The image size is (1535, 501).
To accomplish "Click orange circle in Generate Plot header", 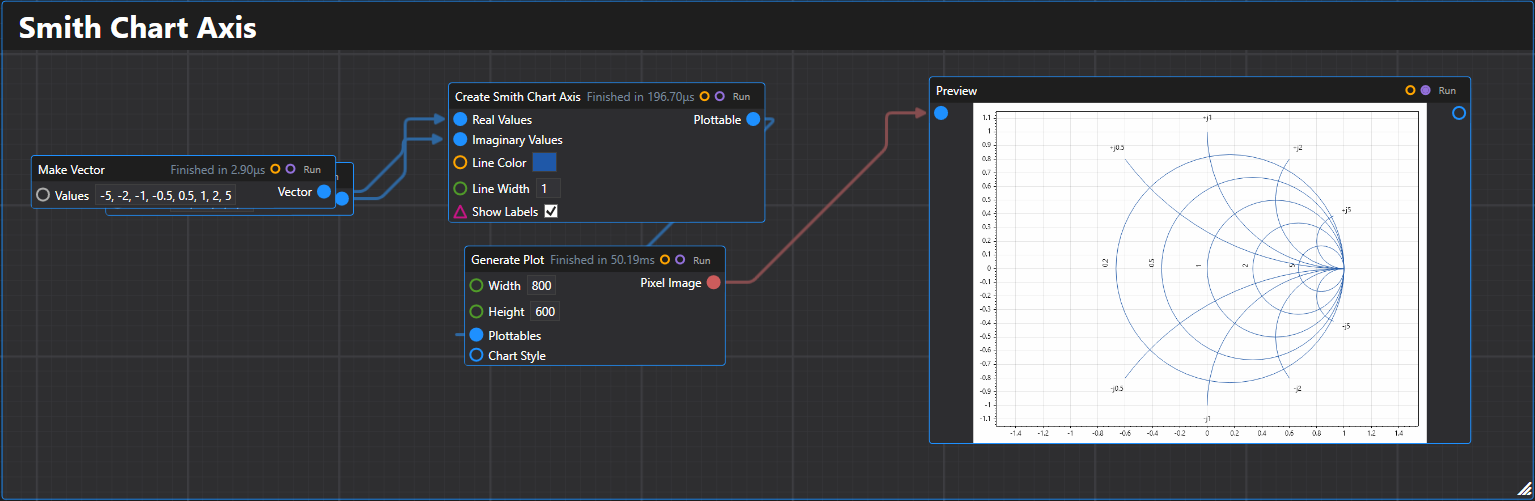I will 665,260.
